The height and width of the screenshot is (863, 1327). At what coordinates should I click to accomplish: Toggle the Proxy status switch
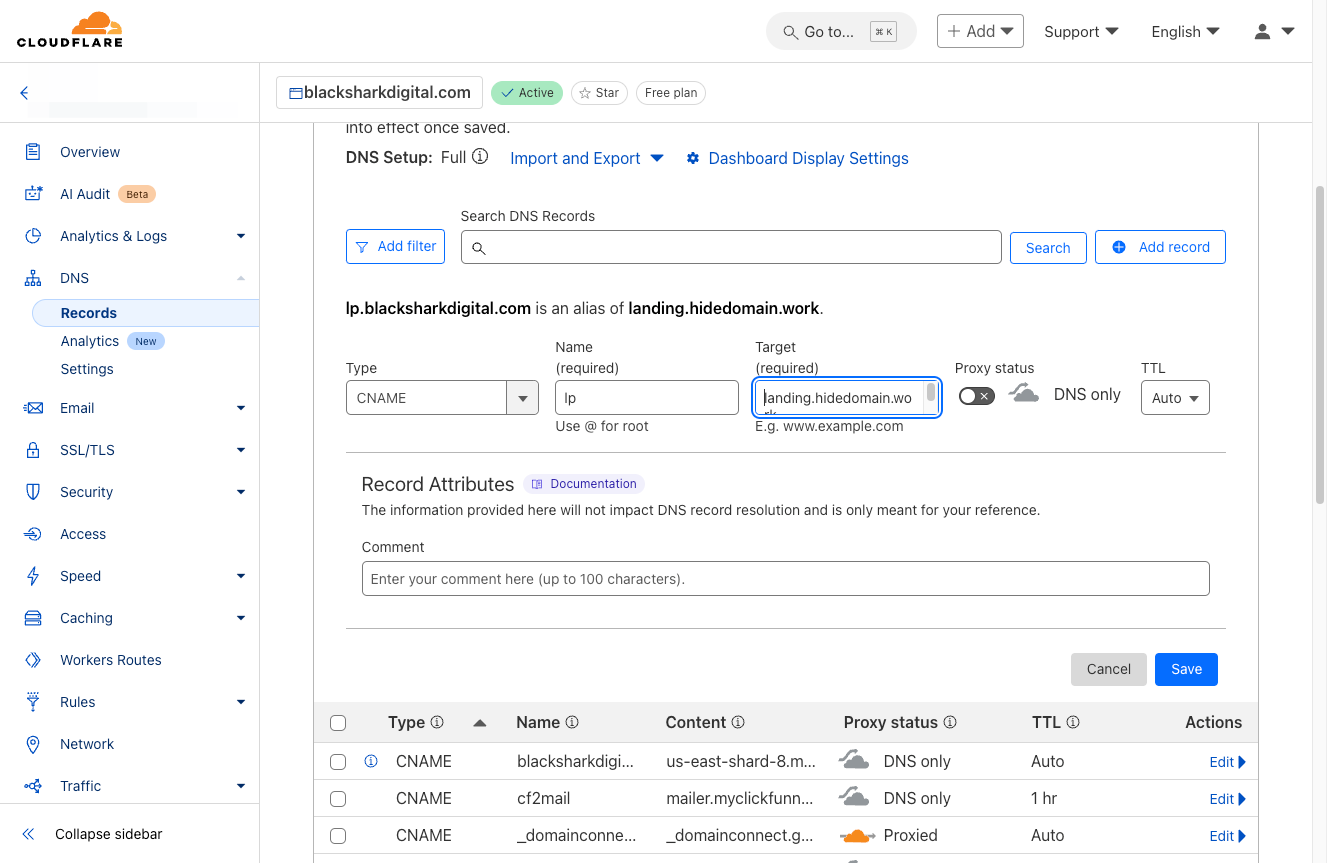tap(977, 396)
